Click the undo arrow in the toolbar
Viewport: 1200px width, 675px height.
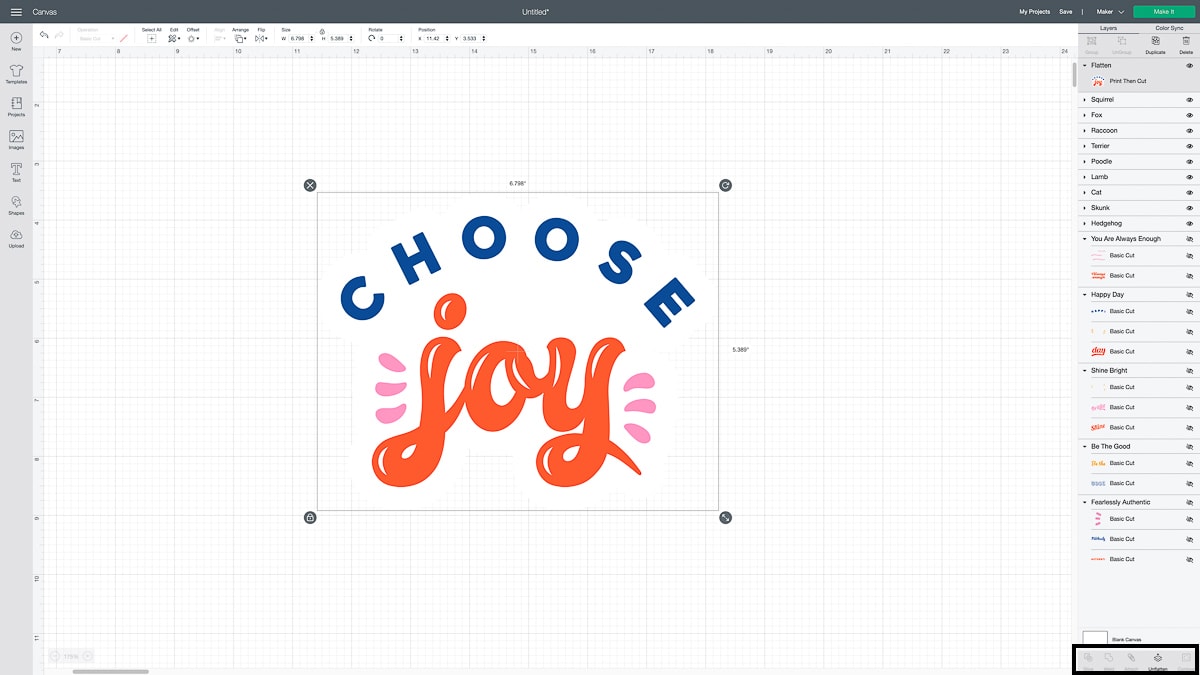(44, 35)
